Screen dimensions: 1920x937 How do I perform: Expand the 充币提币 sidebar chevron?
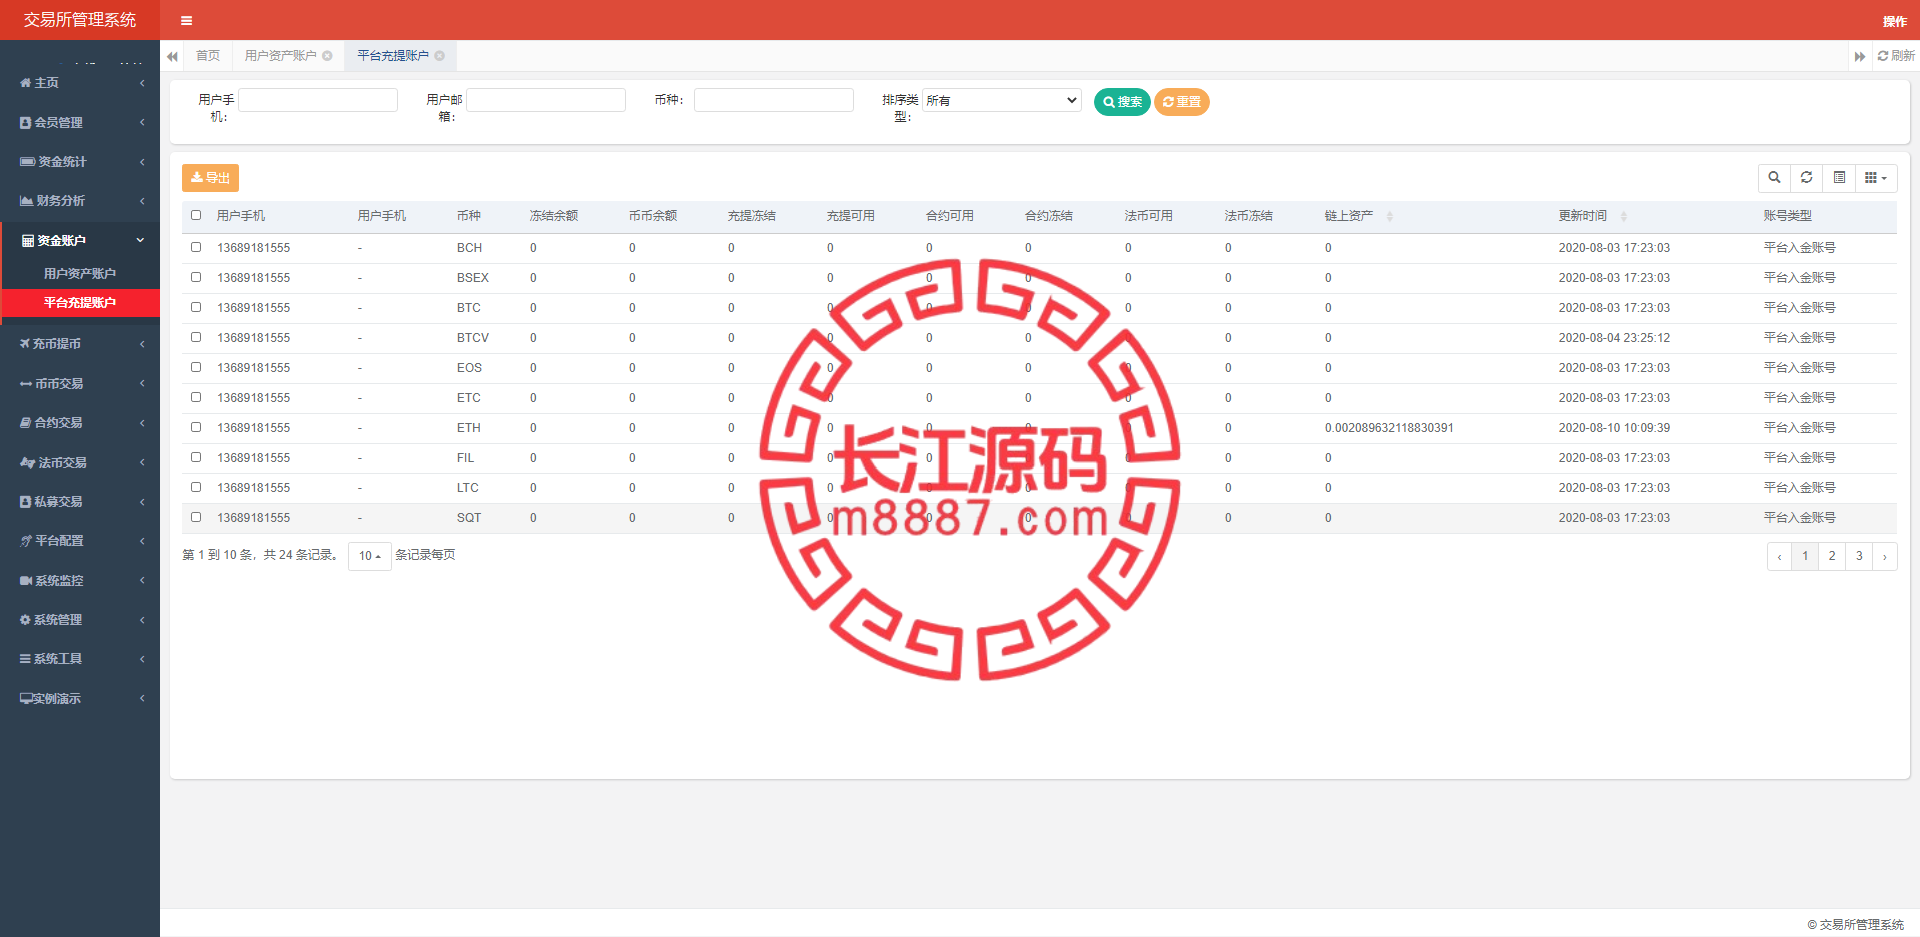142,344
